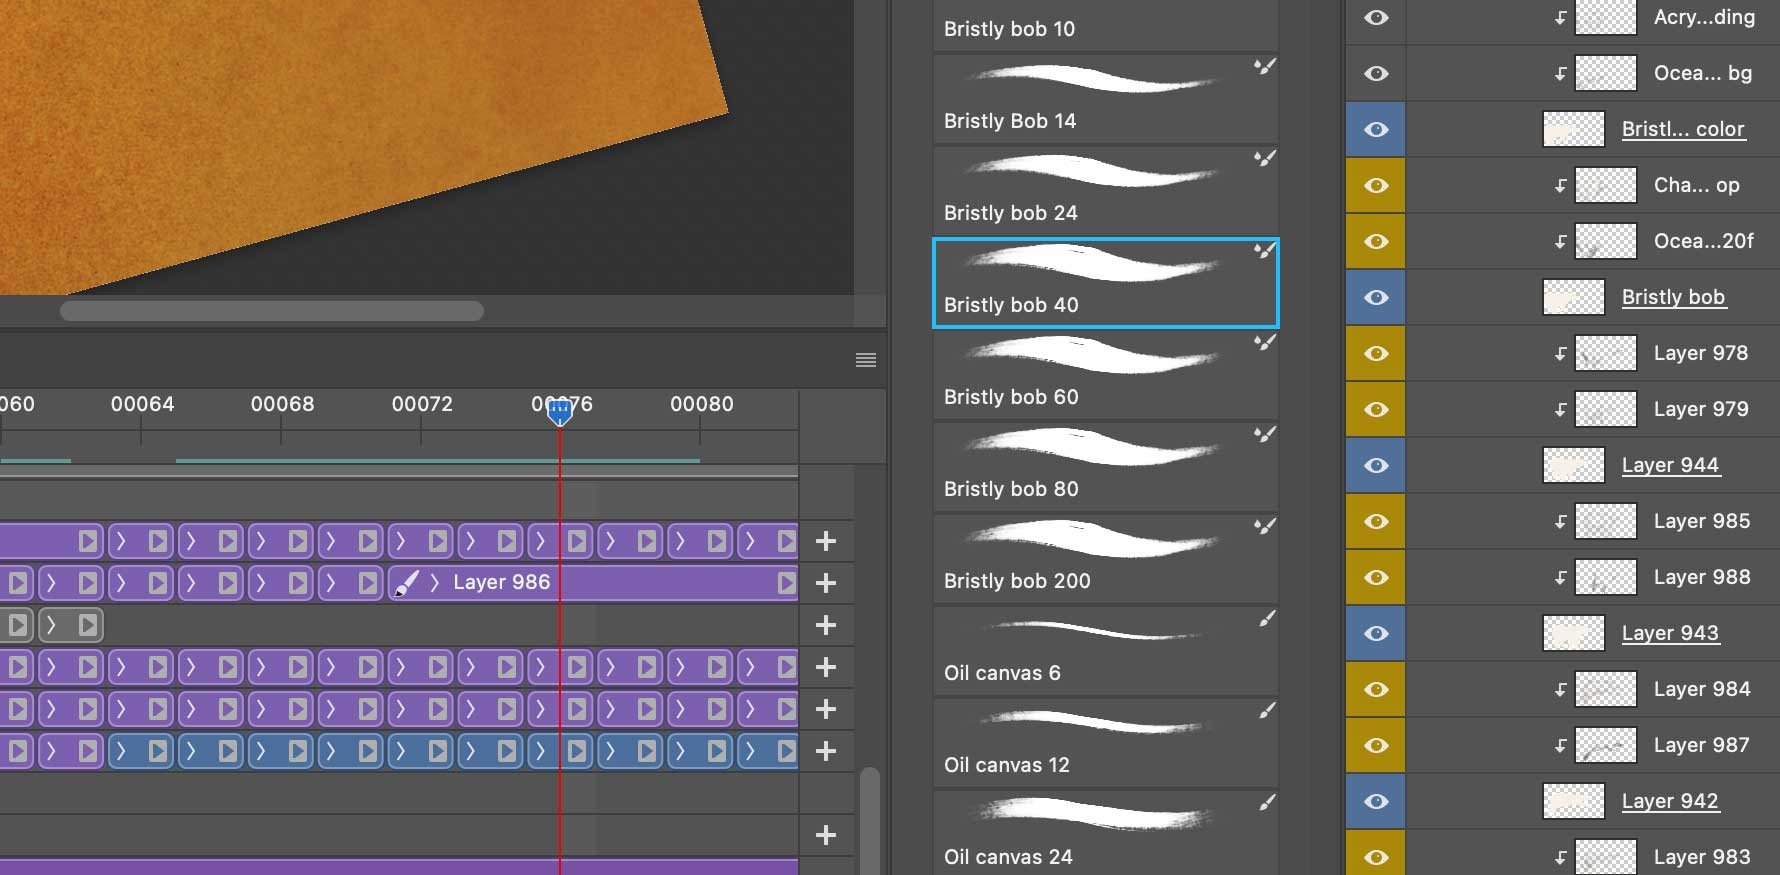Hide the Ocea... bg layer
Screen dimensions: 1780x875
click(x=1376, y=73)
